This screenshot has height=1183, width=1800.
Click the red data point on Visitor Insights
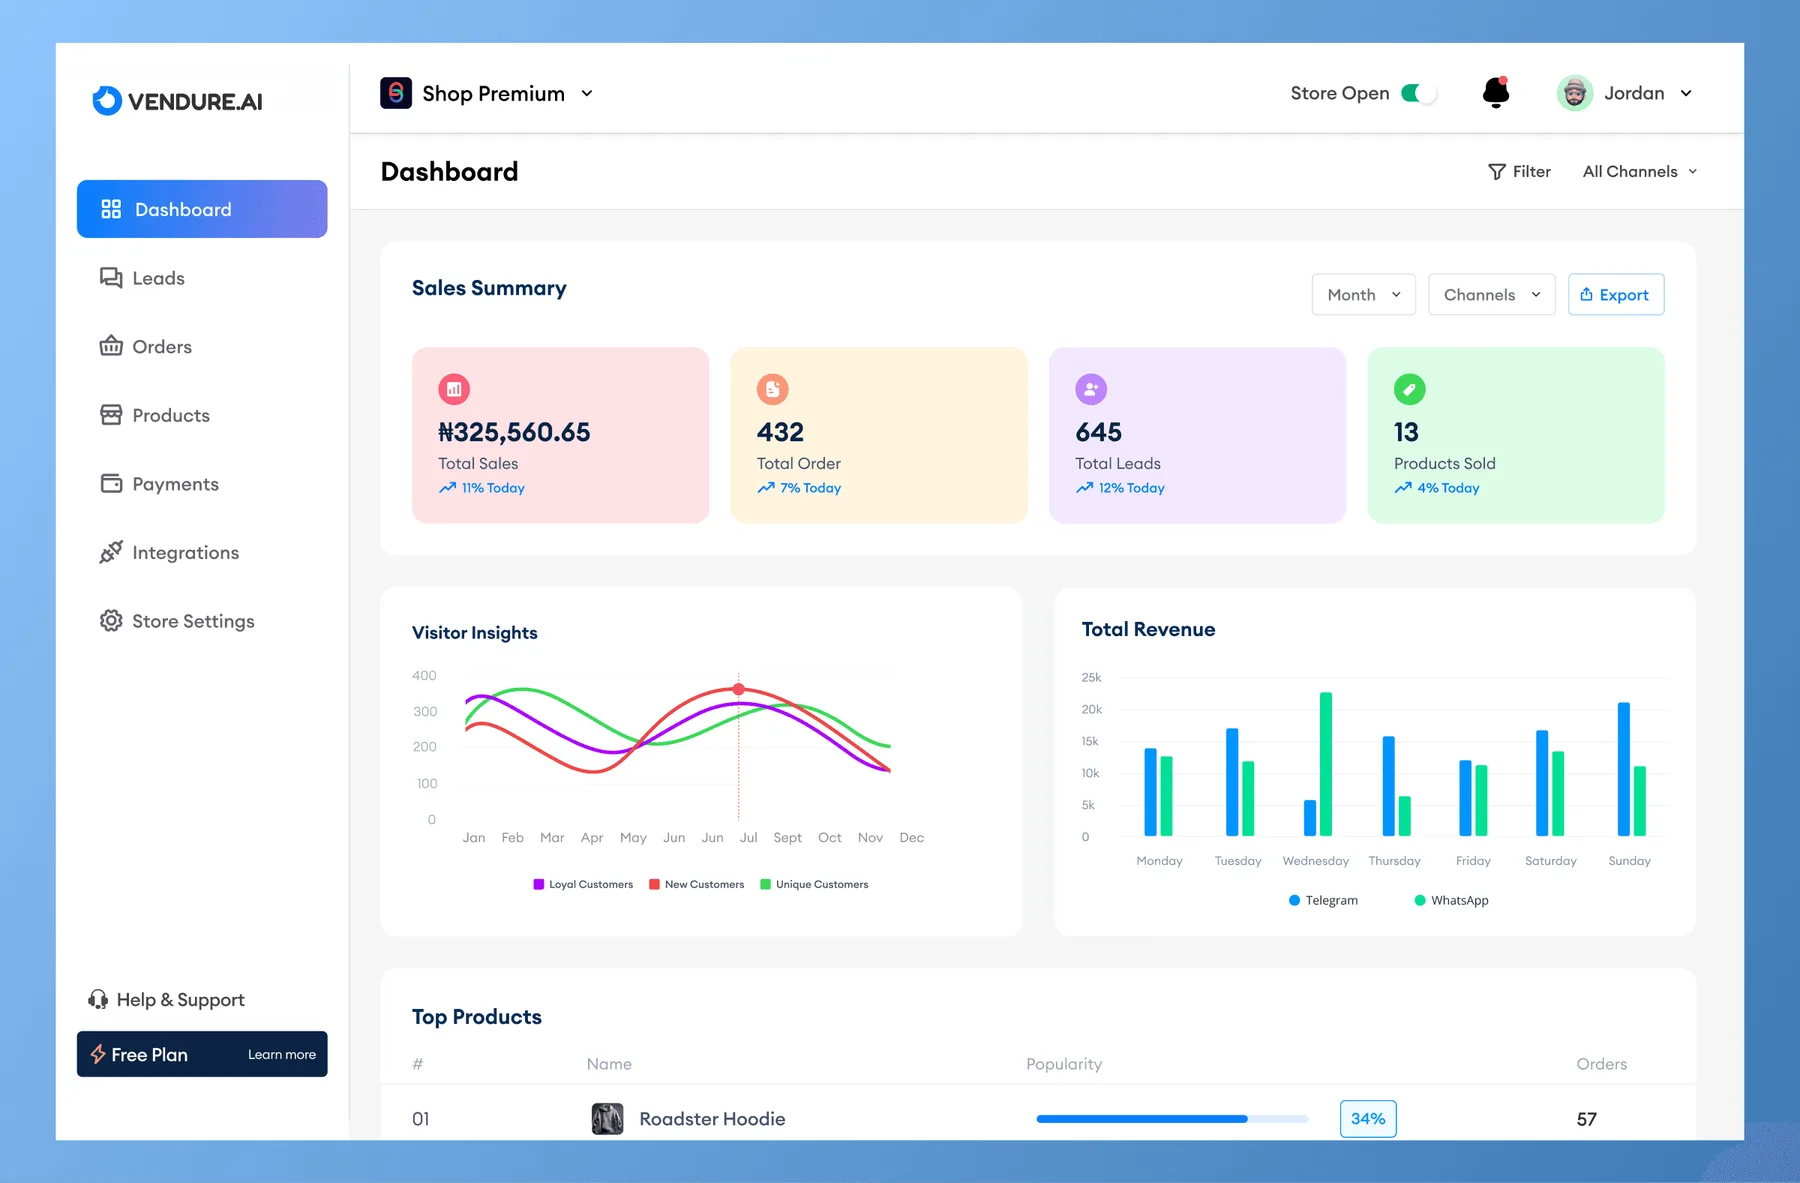(739, 689)
